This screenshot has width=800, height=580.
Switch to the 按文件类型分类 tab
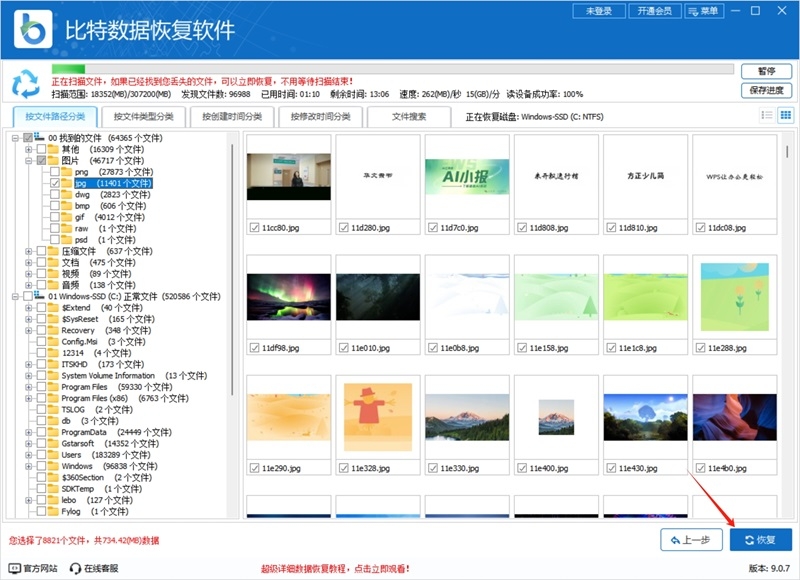[146, 117]
